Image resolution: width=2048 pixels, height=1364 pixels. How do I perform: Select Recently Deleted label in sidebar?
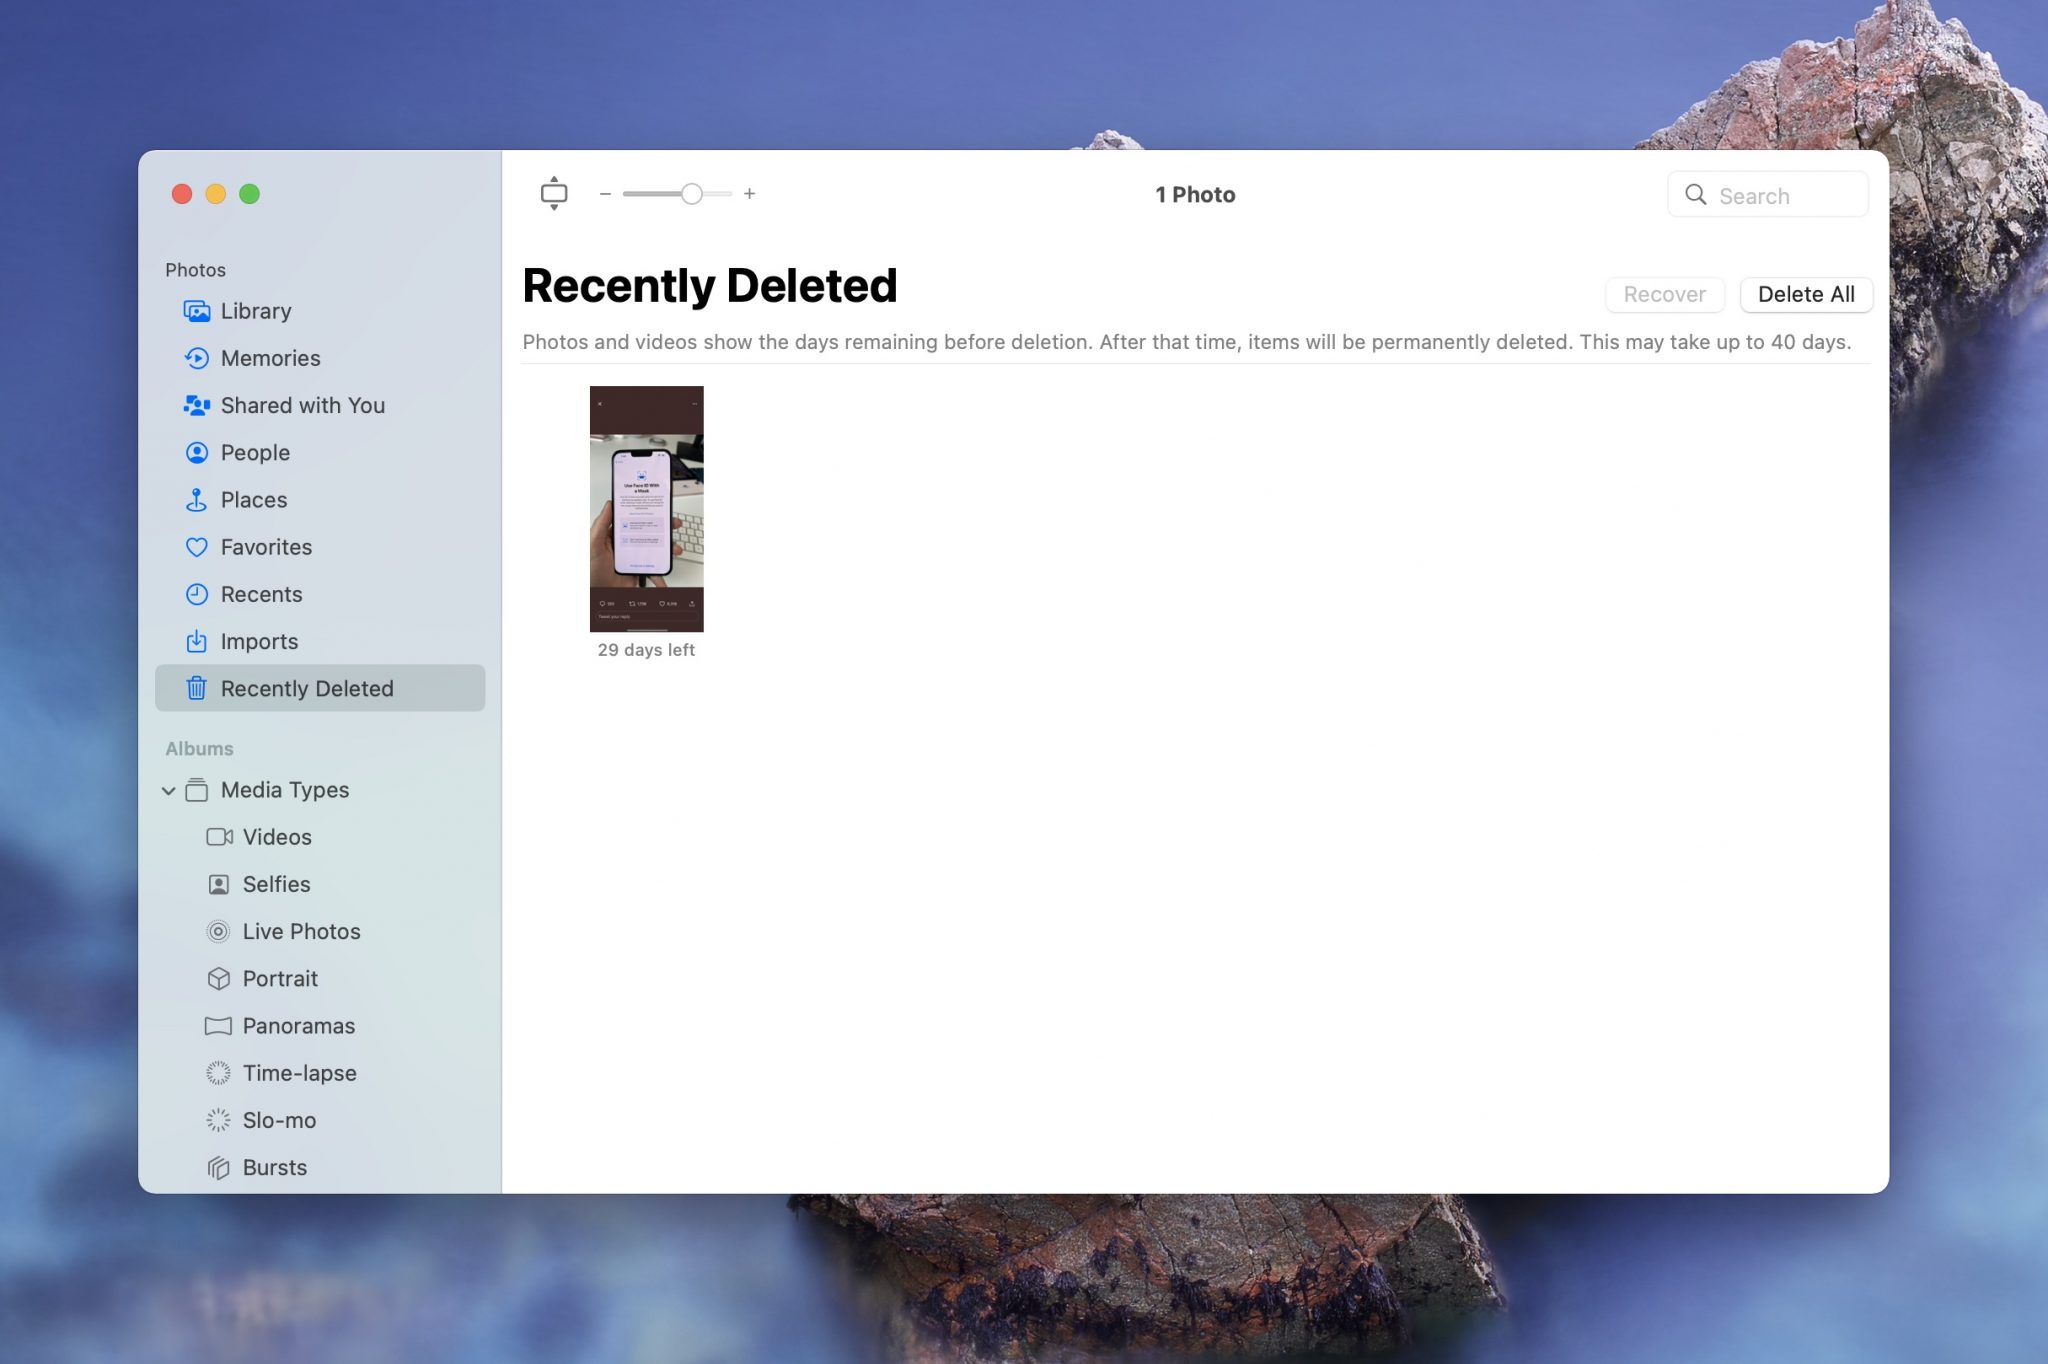pyautogui.click(x=307, y=688)
